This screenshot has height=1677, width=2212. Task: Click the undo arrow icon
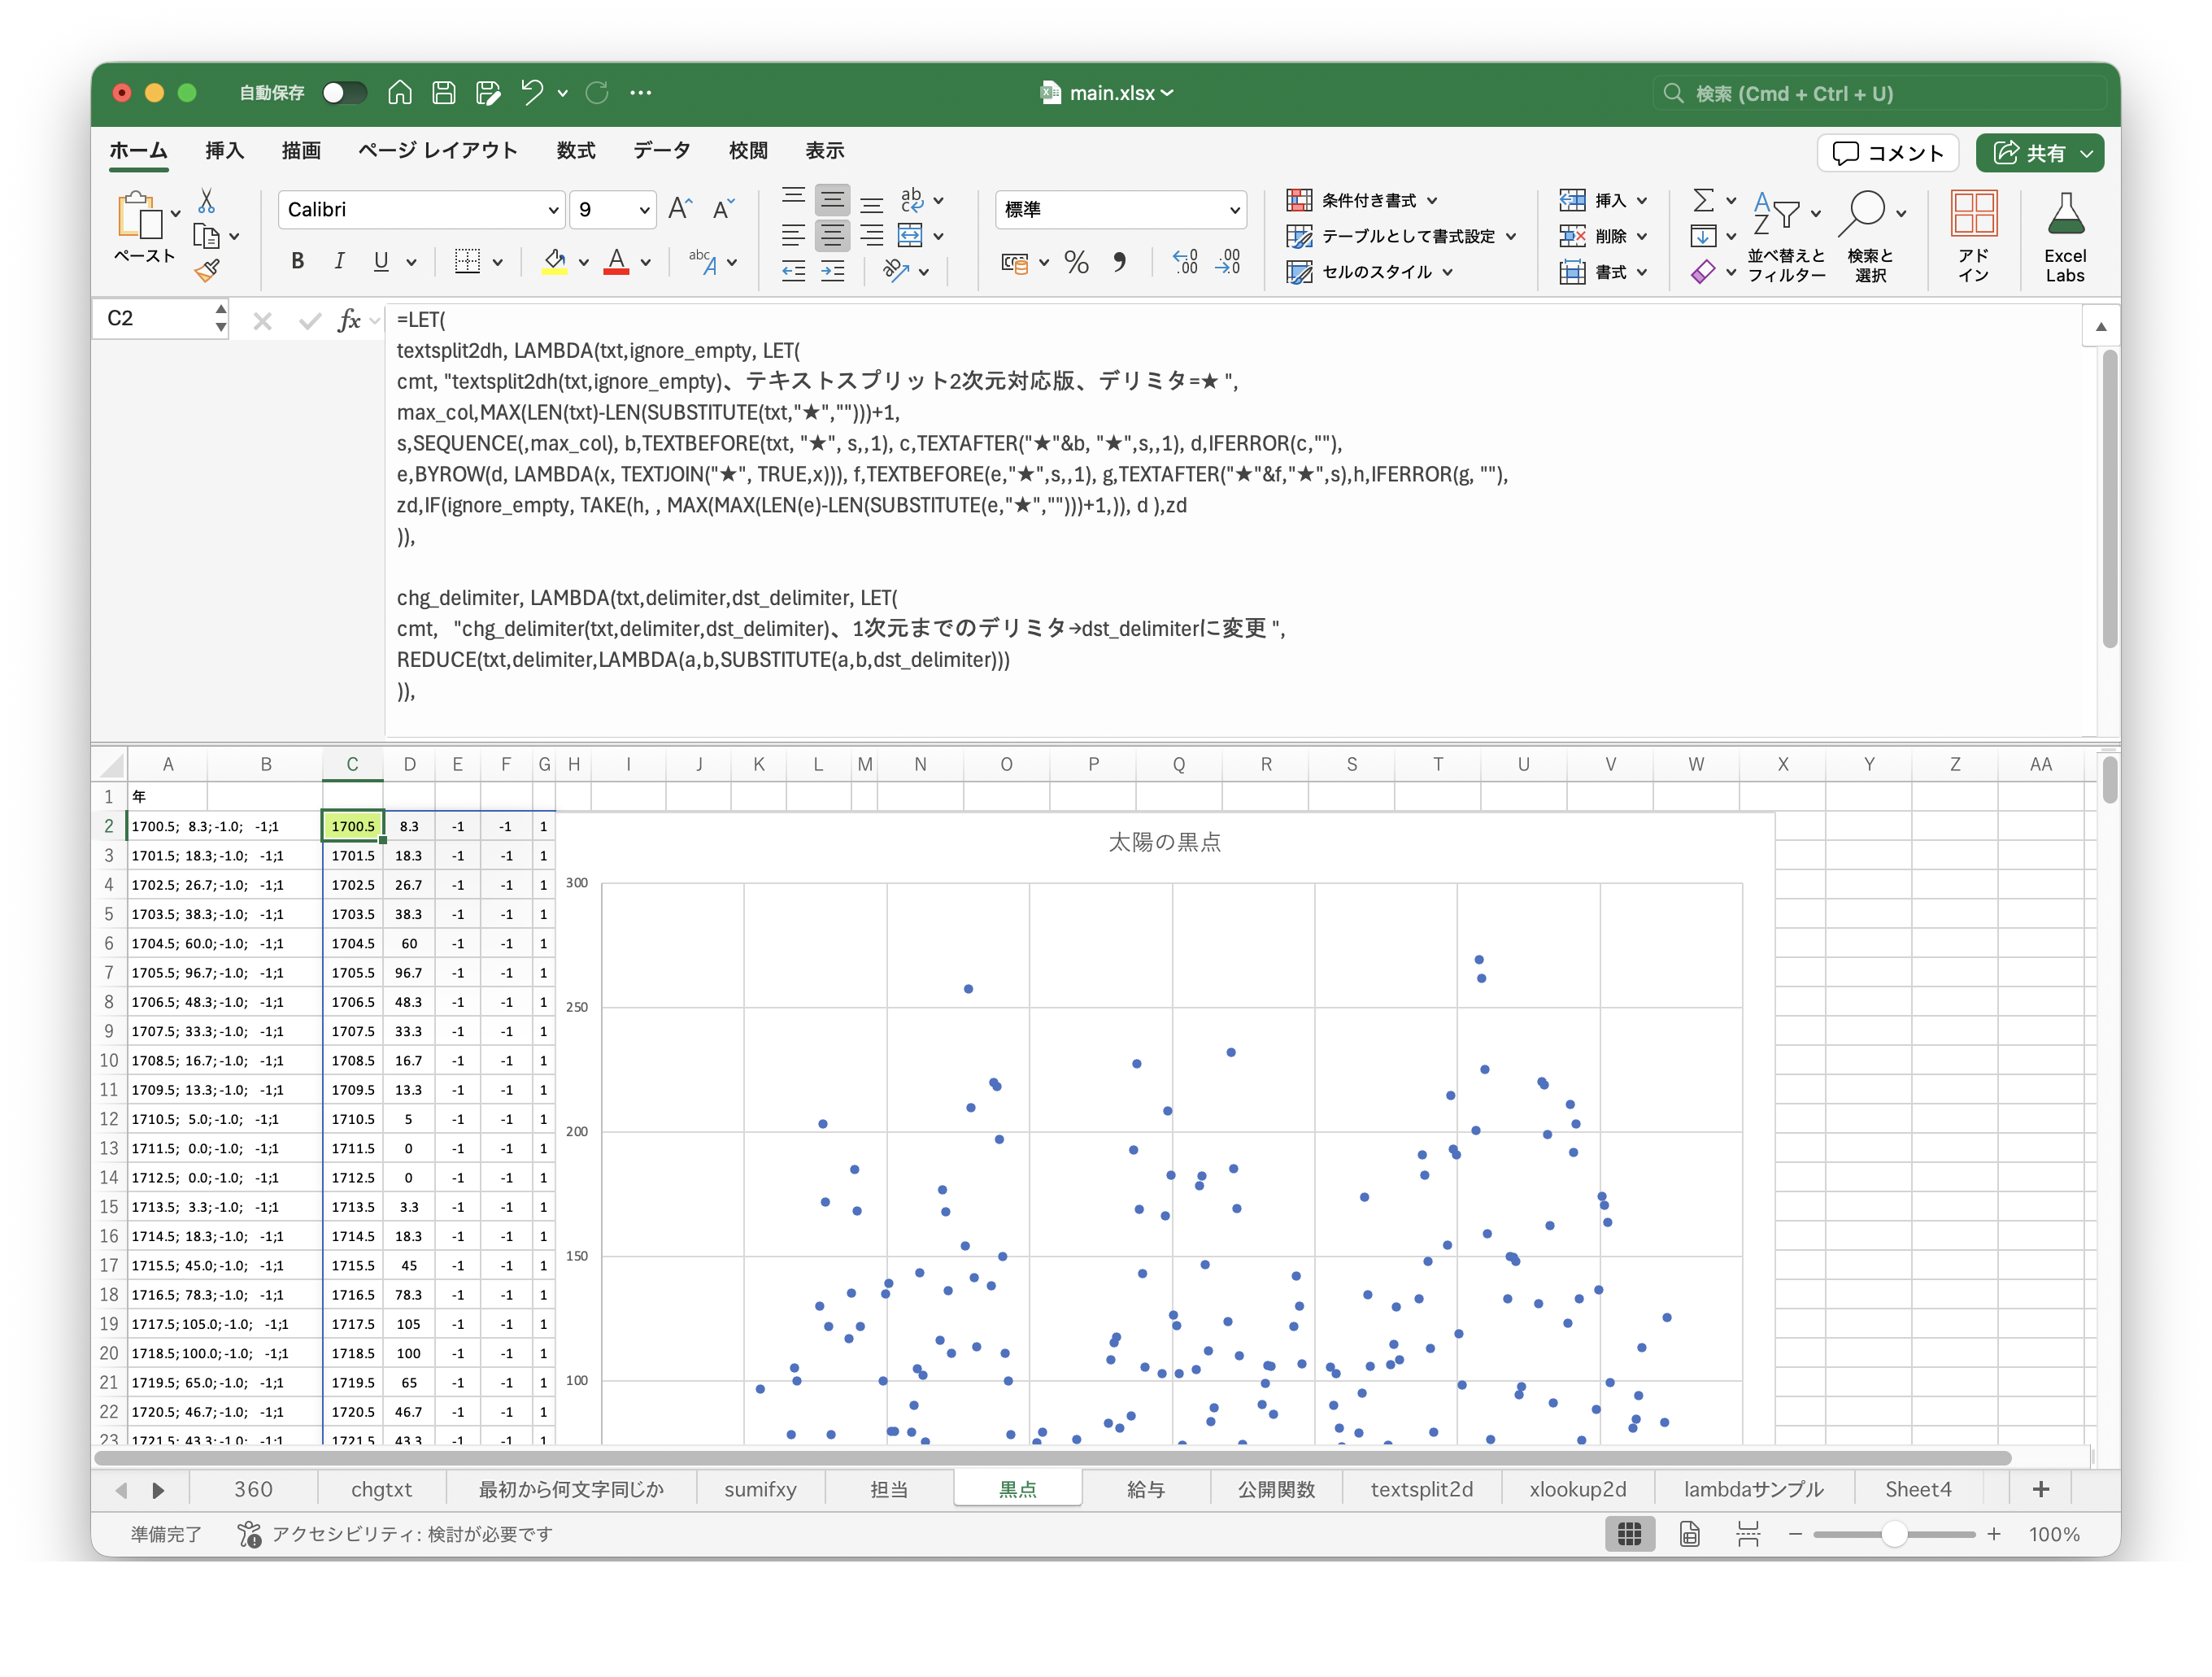tap(531, 93)
